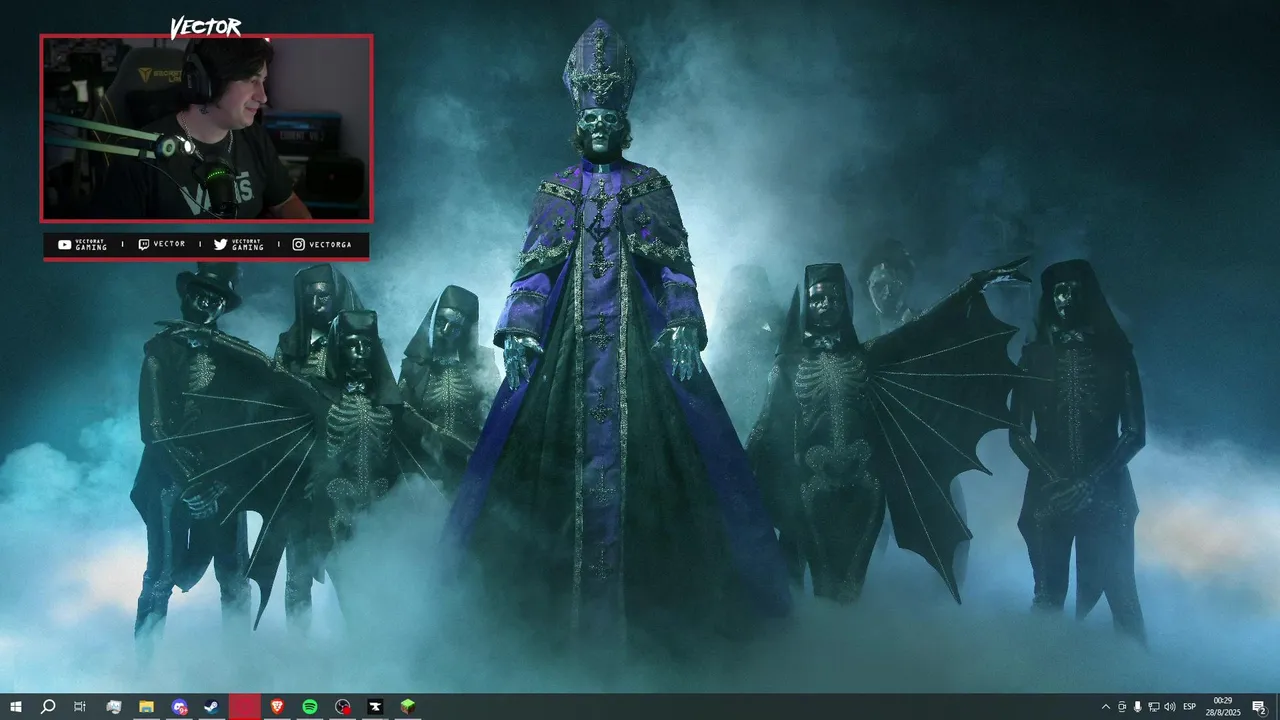Switch to the red highlighted taskbar app

pyautogui.click(x=245, y=707)
